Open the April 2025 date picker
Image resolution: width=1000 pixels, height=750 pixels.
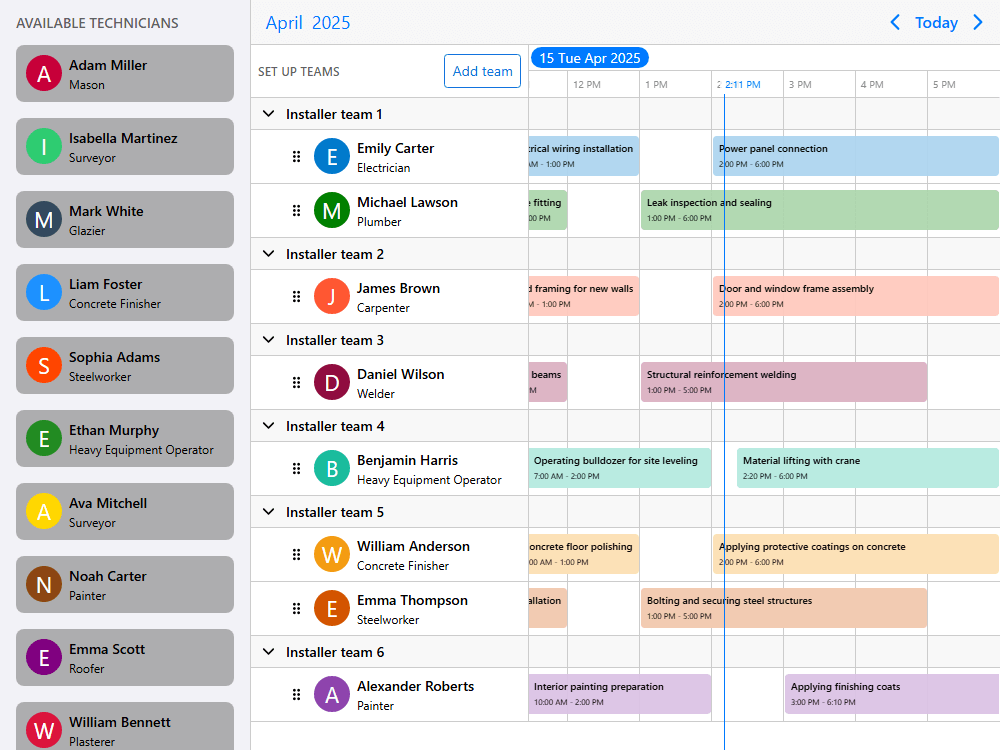tap(307, 22)
